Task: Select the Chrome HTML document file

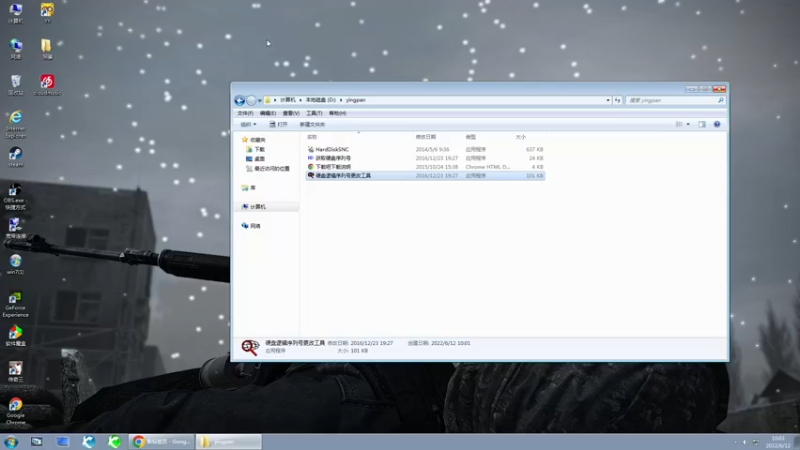Action: [x=426, y=167]
